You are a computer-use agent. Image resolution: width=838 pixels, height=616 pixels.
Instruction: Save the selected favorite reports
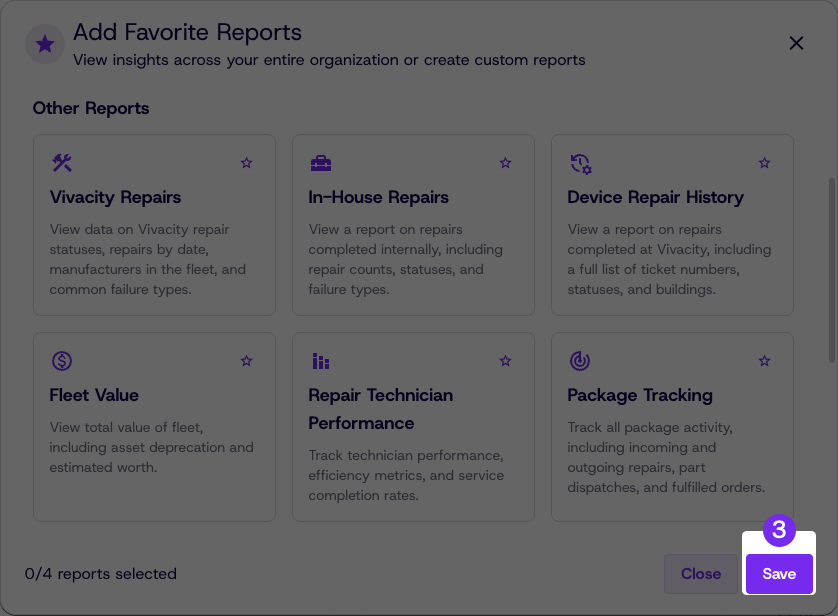(779, 574)
